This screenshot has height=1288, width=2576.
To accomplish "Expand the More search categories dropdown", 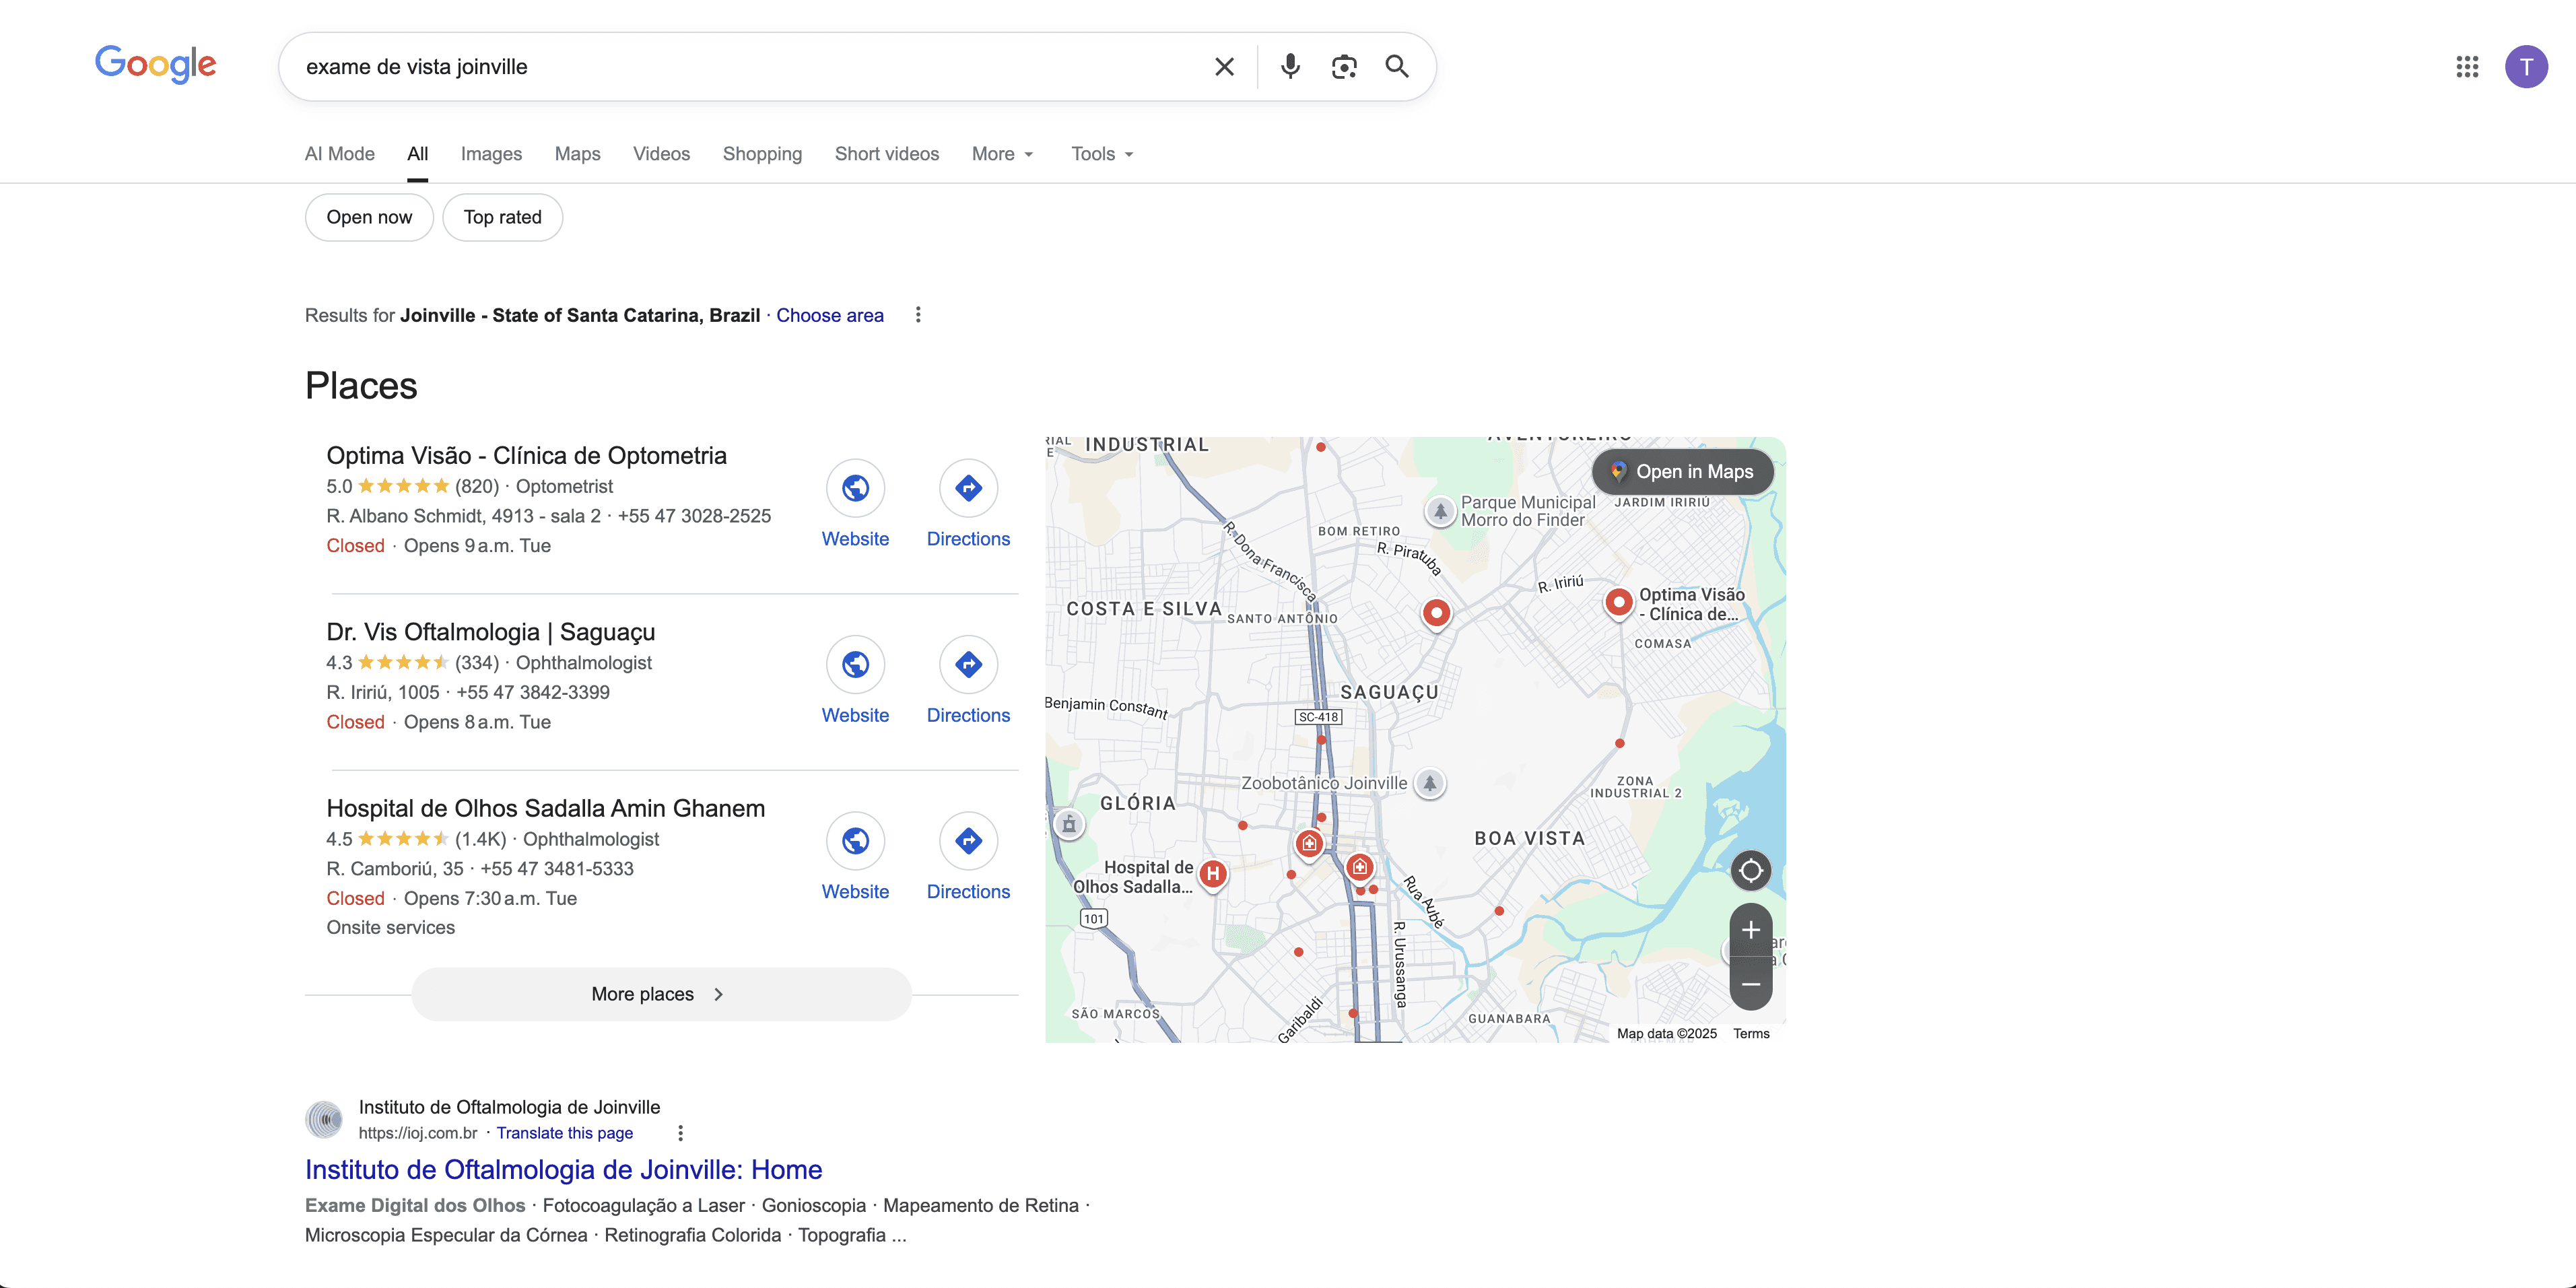I will [x=1002, y=154].
